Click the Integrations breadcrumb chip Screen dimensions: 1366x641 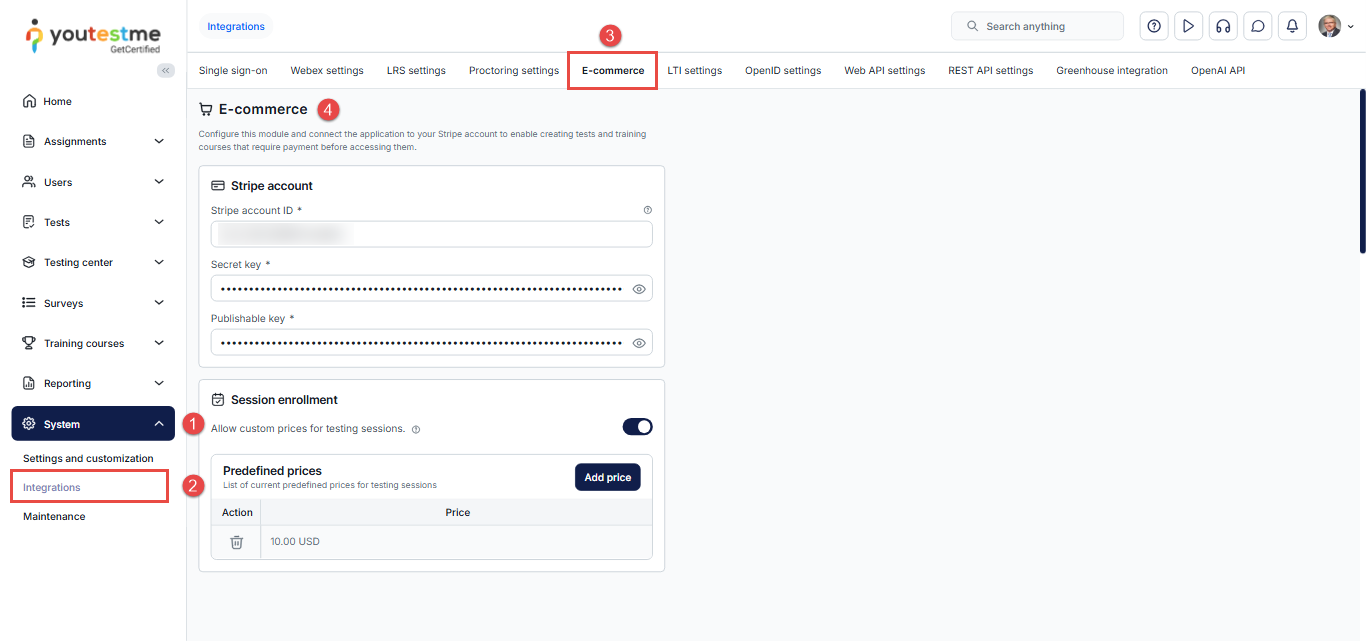236,27
